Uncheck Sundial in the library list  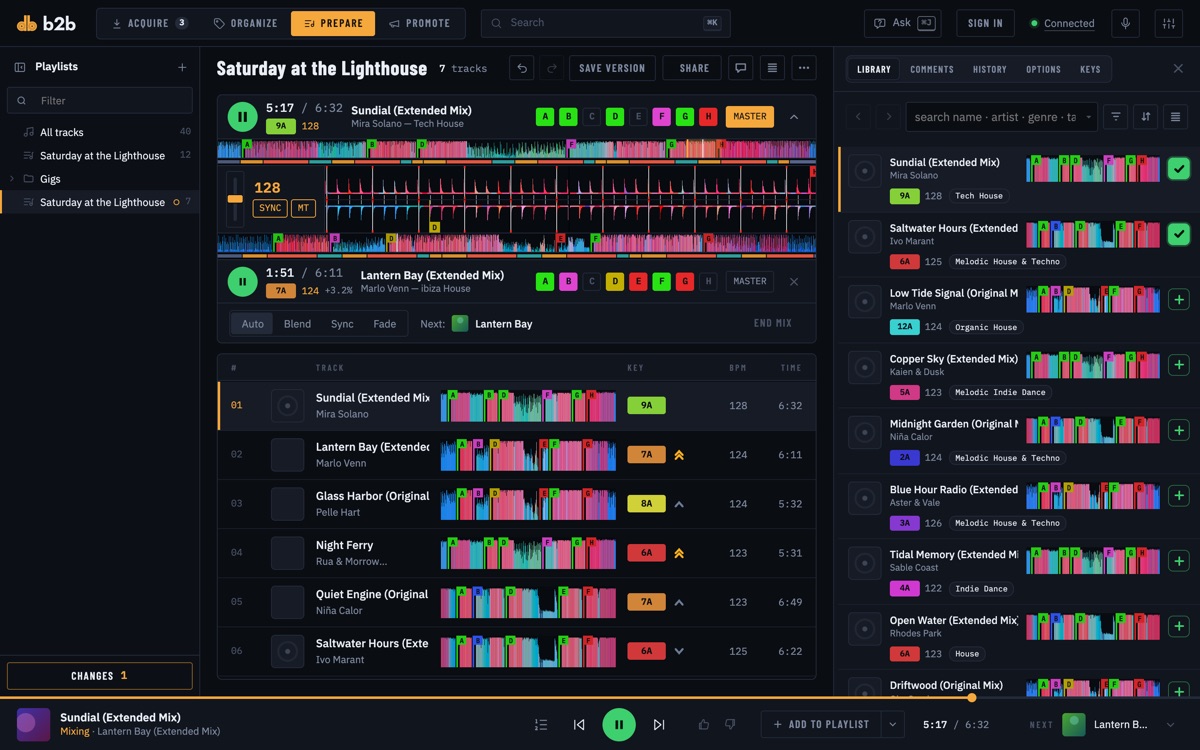pyautogui.click(x=1178, y=168)
